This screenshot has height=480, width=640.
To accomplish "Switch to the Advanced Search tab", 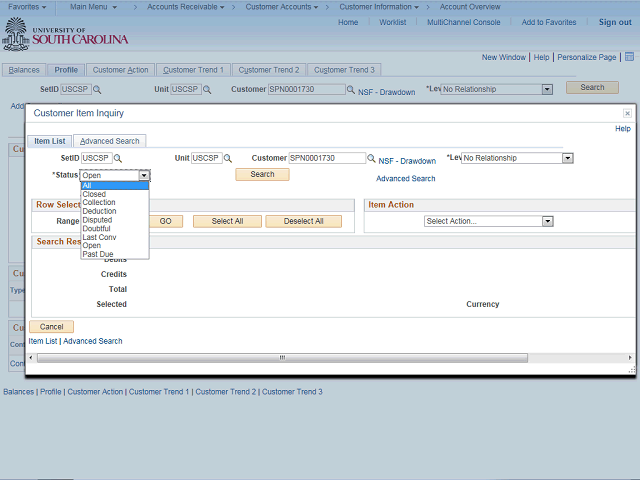I will pos(110,141).
